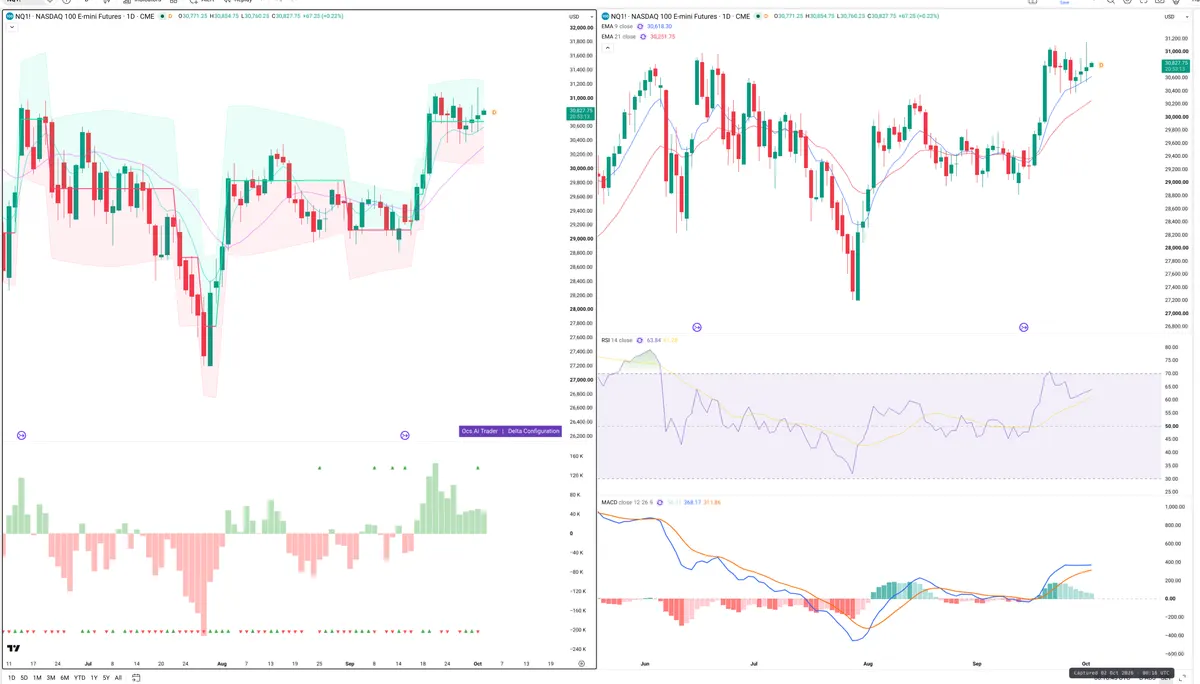Open the go-to-date calendar icon
The width and height of the screenshot is (1200, 684).
pyautogui.click(x=136, y=678)
